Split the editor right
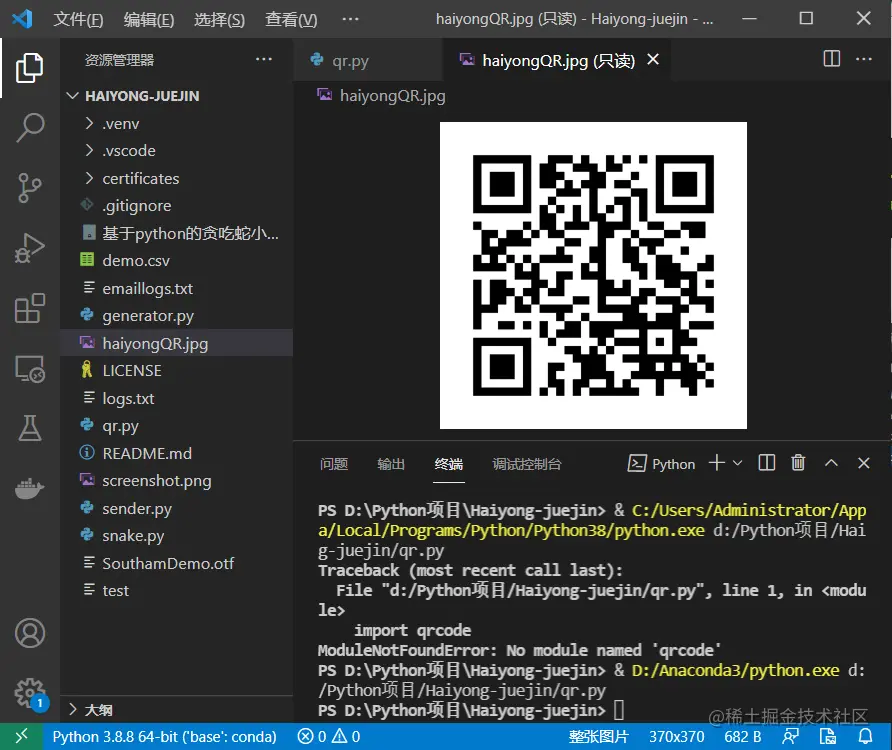Viewport: 892px width, 750px height. (x=832, y=59)
